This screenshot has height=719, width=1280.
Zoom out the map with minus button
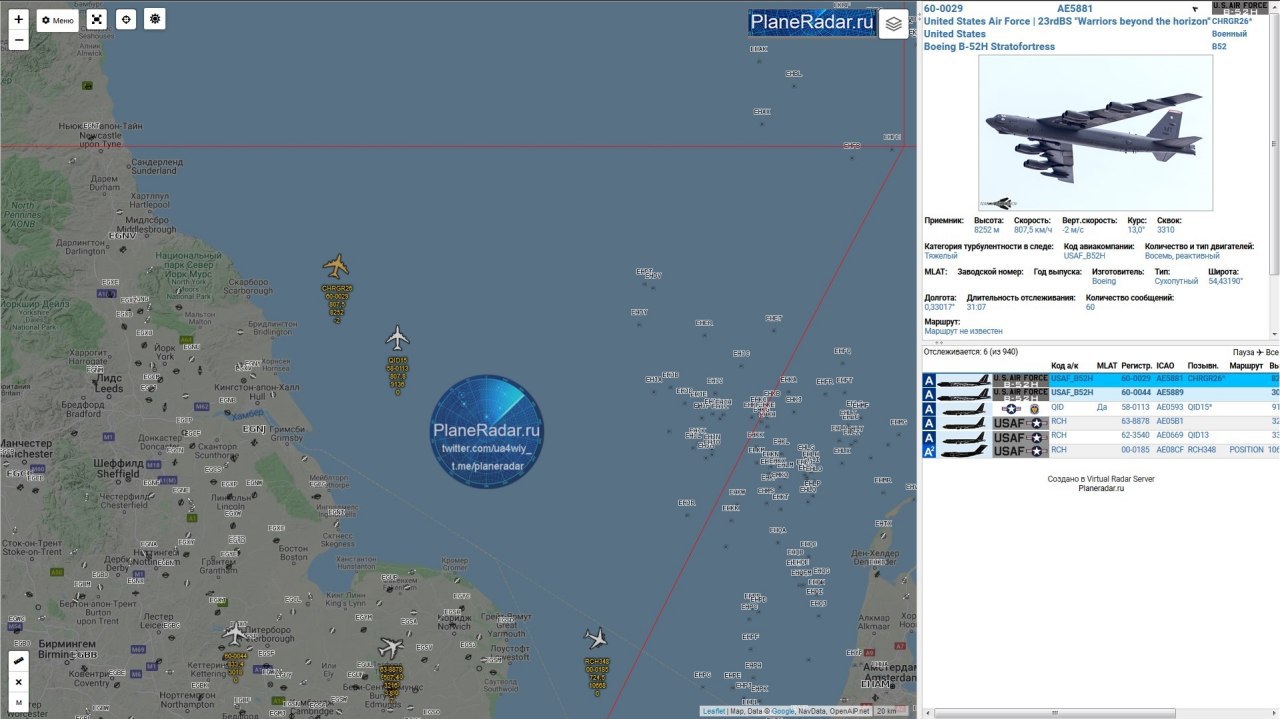click(19, 41)
